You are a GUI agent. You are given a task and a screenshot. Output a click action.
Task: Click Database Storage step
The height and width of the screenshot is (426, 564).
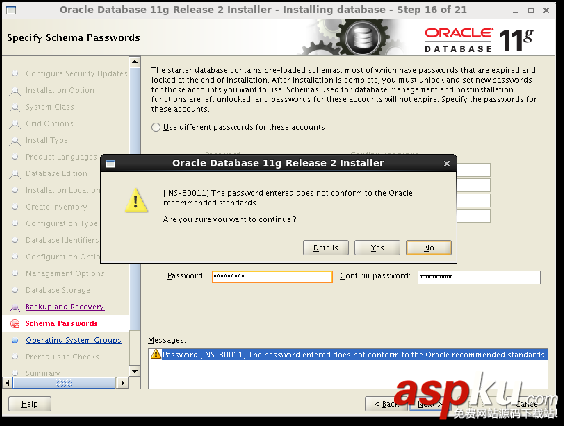(58, 290)
